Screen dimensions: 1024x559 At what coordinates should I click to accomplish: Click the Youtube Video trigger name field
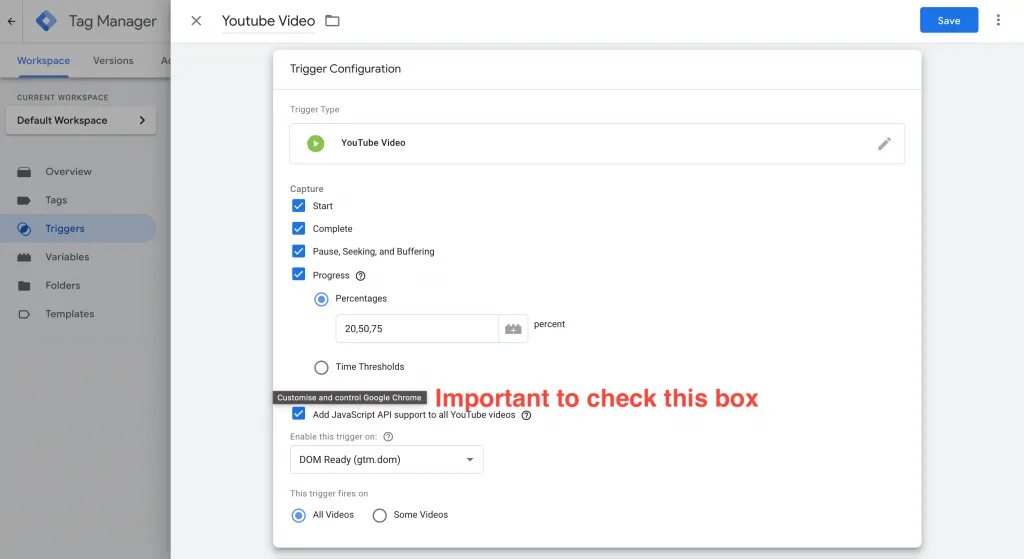point(268,21)
